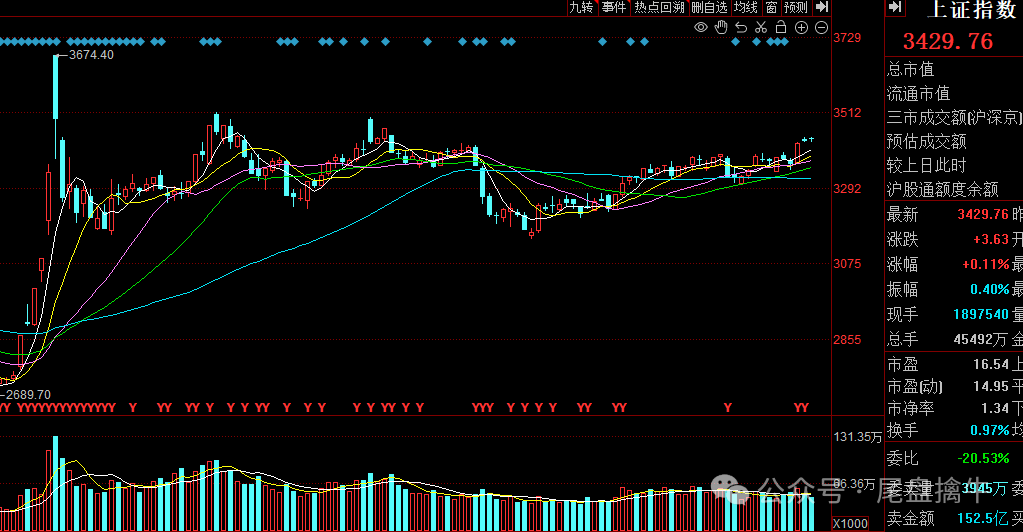Click the 换手 value 0.97%
This screenshot has height=532, width=1023.
point(990,431)
